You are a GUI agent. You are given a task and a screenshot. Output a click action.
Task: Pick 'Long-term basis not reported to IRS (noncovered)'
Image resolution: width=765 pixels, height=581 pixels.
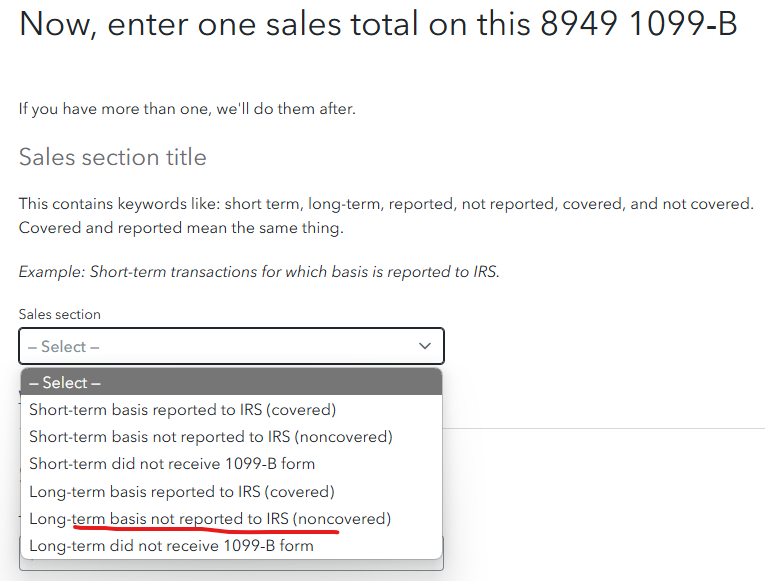click(231, 519)
